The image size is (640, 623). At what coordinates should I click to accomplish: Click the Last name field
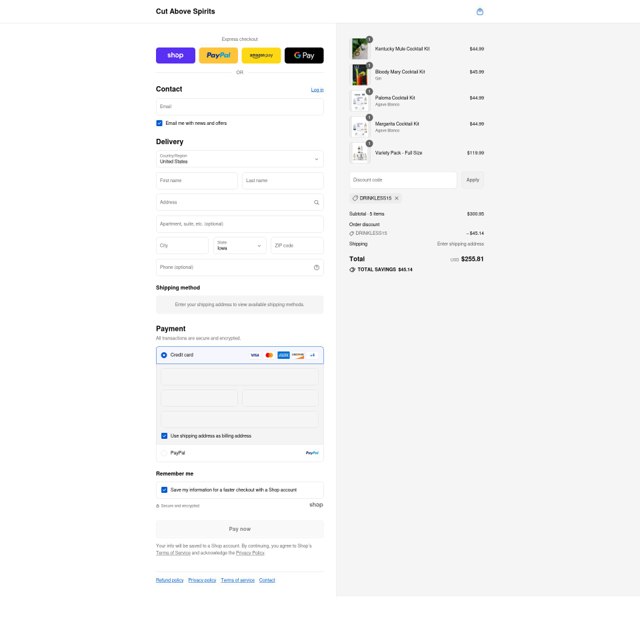(x=283, y=180)
